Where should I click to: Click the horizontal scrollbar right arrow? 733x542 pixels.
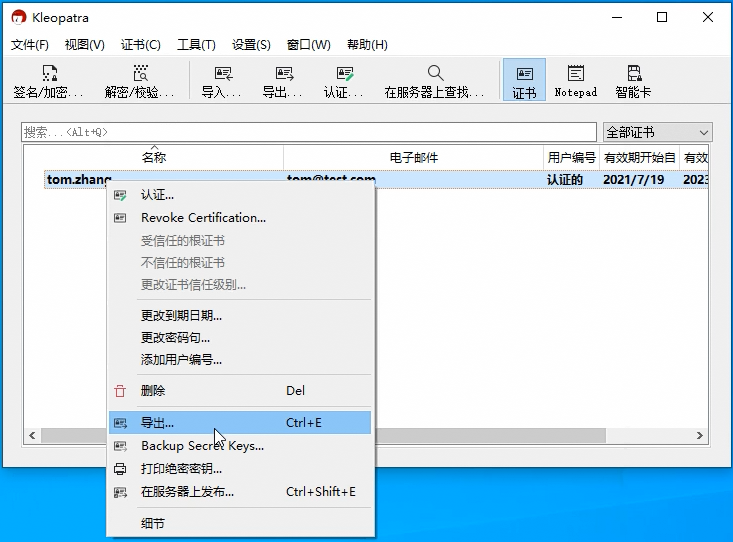[699, 435]
